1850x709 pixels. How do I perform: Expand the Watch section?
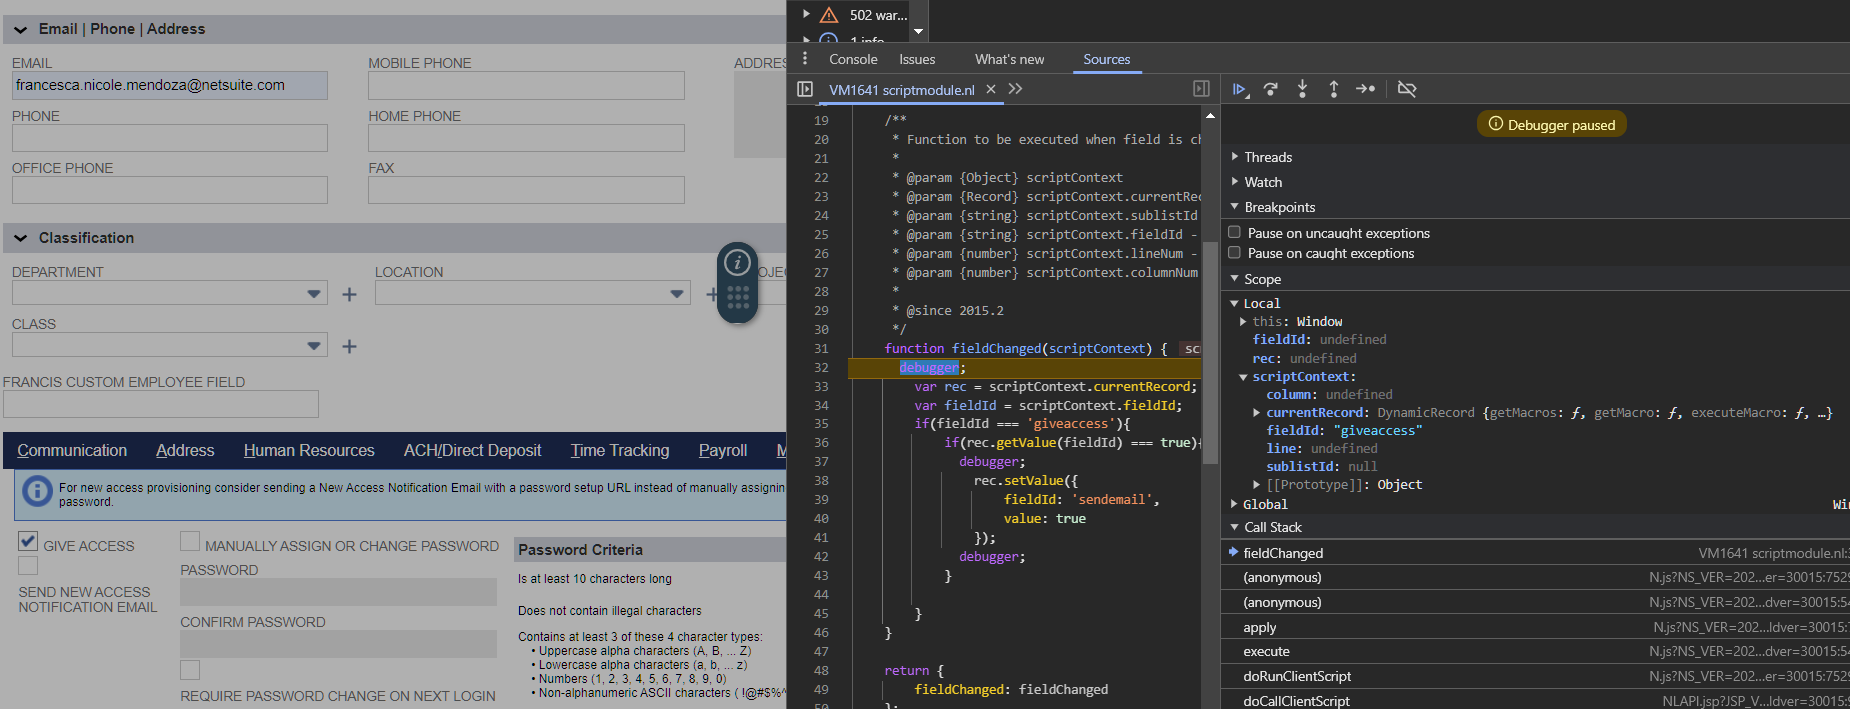(x=1262, y=182)
